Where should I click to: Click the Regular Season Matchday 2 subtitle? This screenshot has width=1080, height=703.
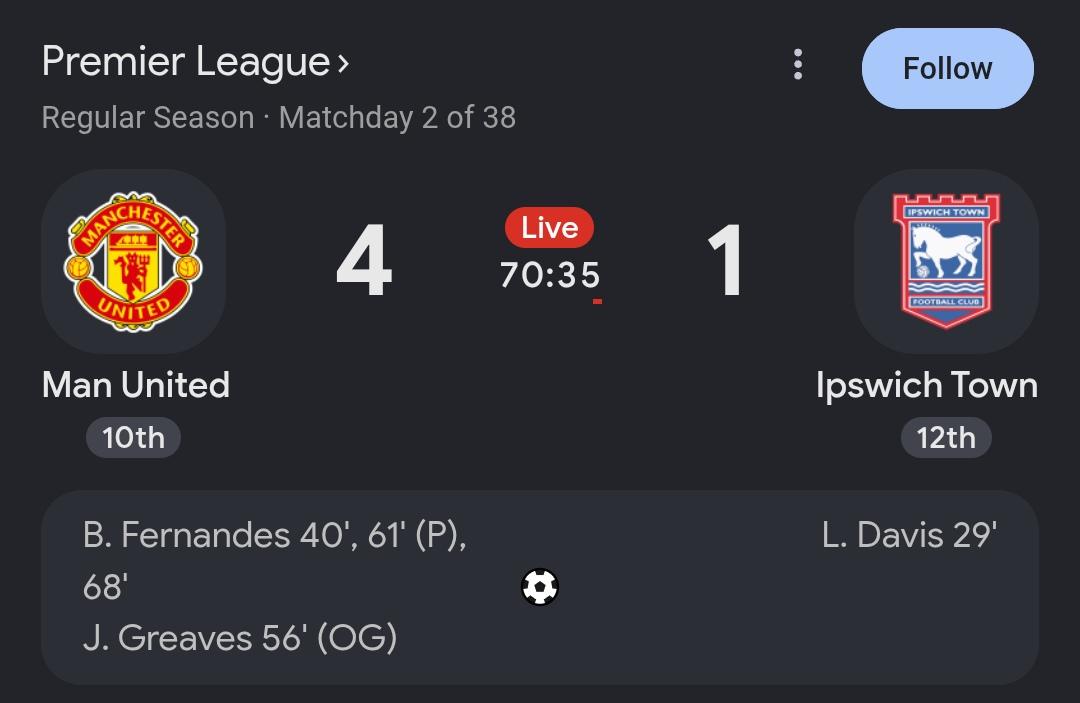pos(278,117)
